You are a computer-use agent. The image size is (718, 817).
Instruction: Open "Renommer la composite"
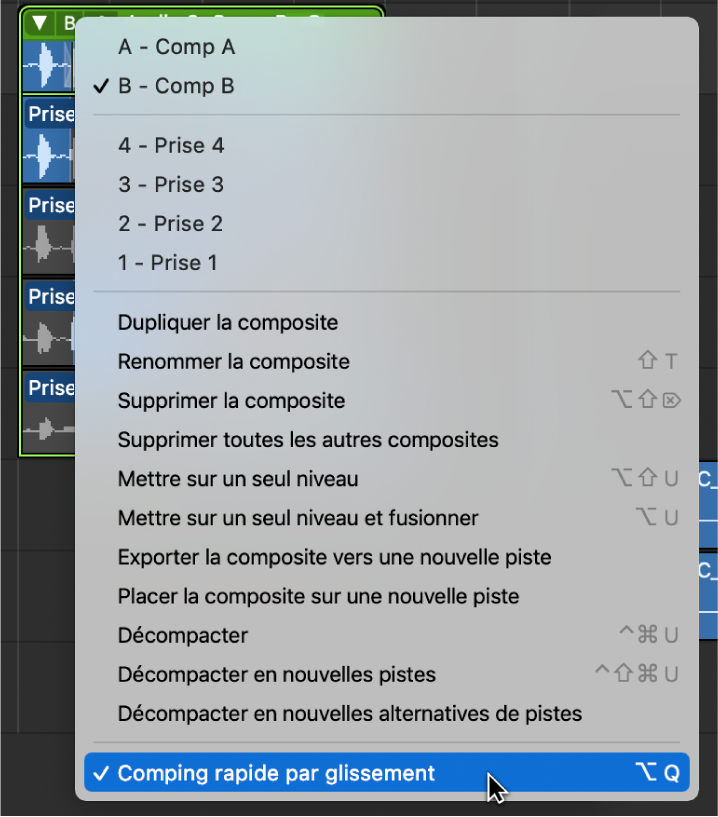[229, 361]
